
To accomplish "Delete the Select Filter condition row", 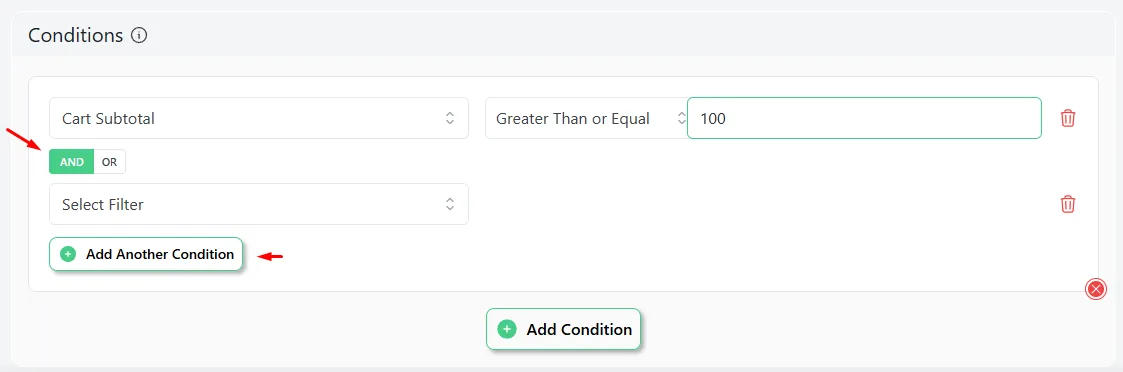I will 1068,204.
